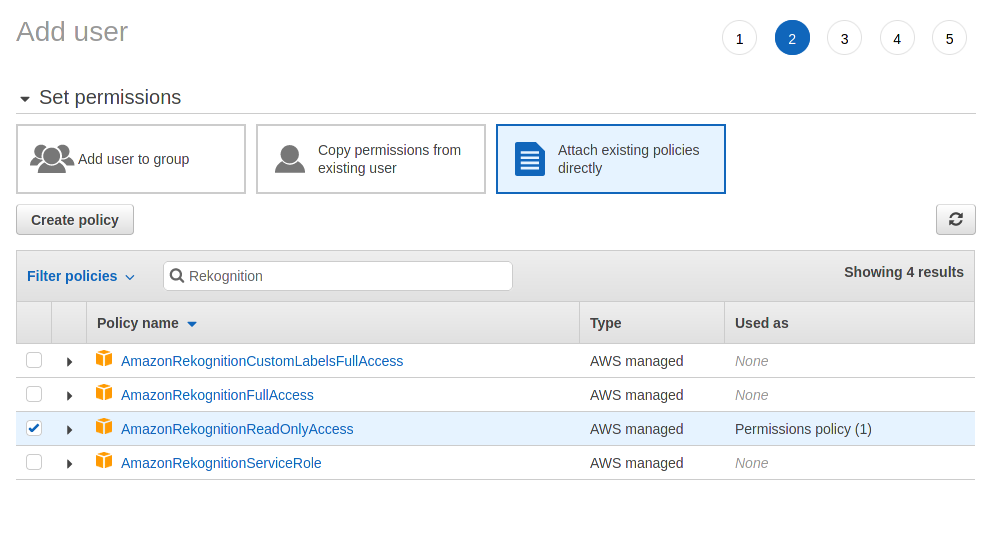The height and width of the screenshot is (536, 1005).
Task: Click None in the AmazonRekognitionCustomLabelsFullAccess row
Action: (x=751, y=361)
